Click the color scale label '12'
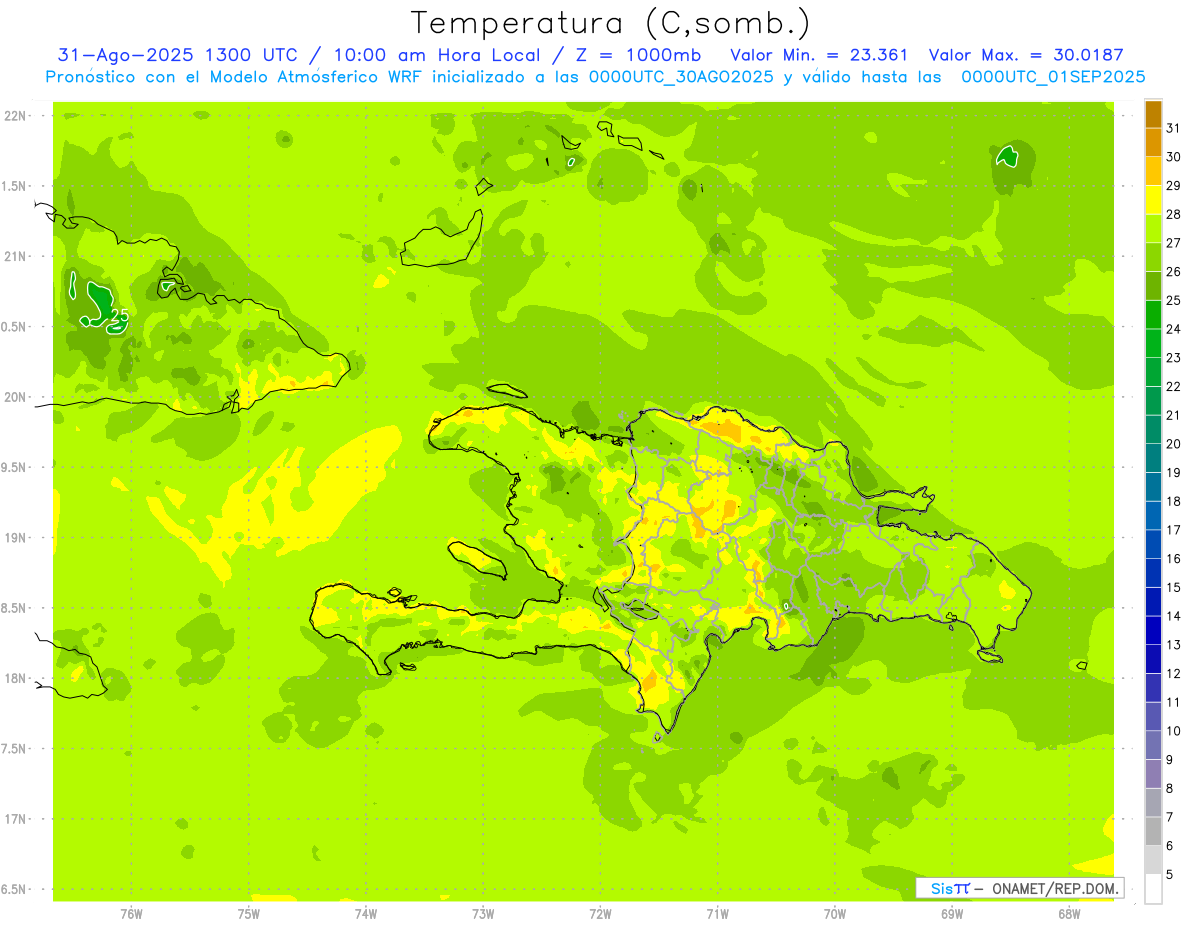This screenshot has width=1200, height=927. pos(1174,674)
